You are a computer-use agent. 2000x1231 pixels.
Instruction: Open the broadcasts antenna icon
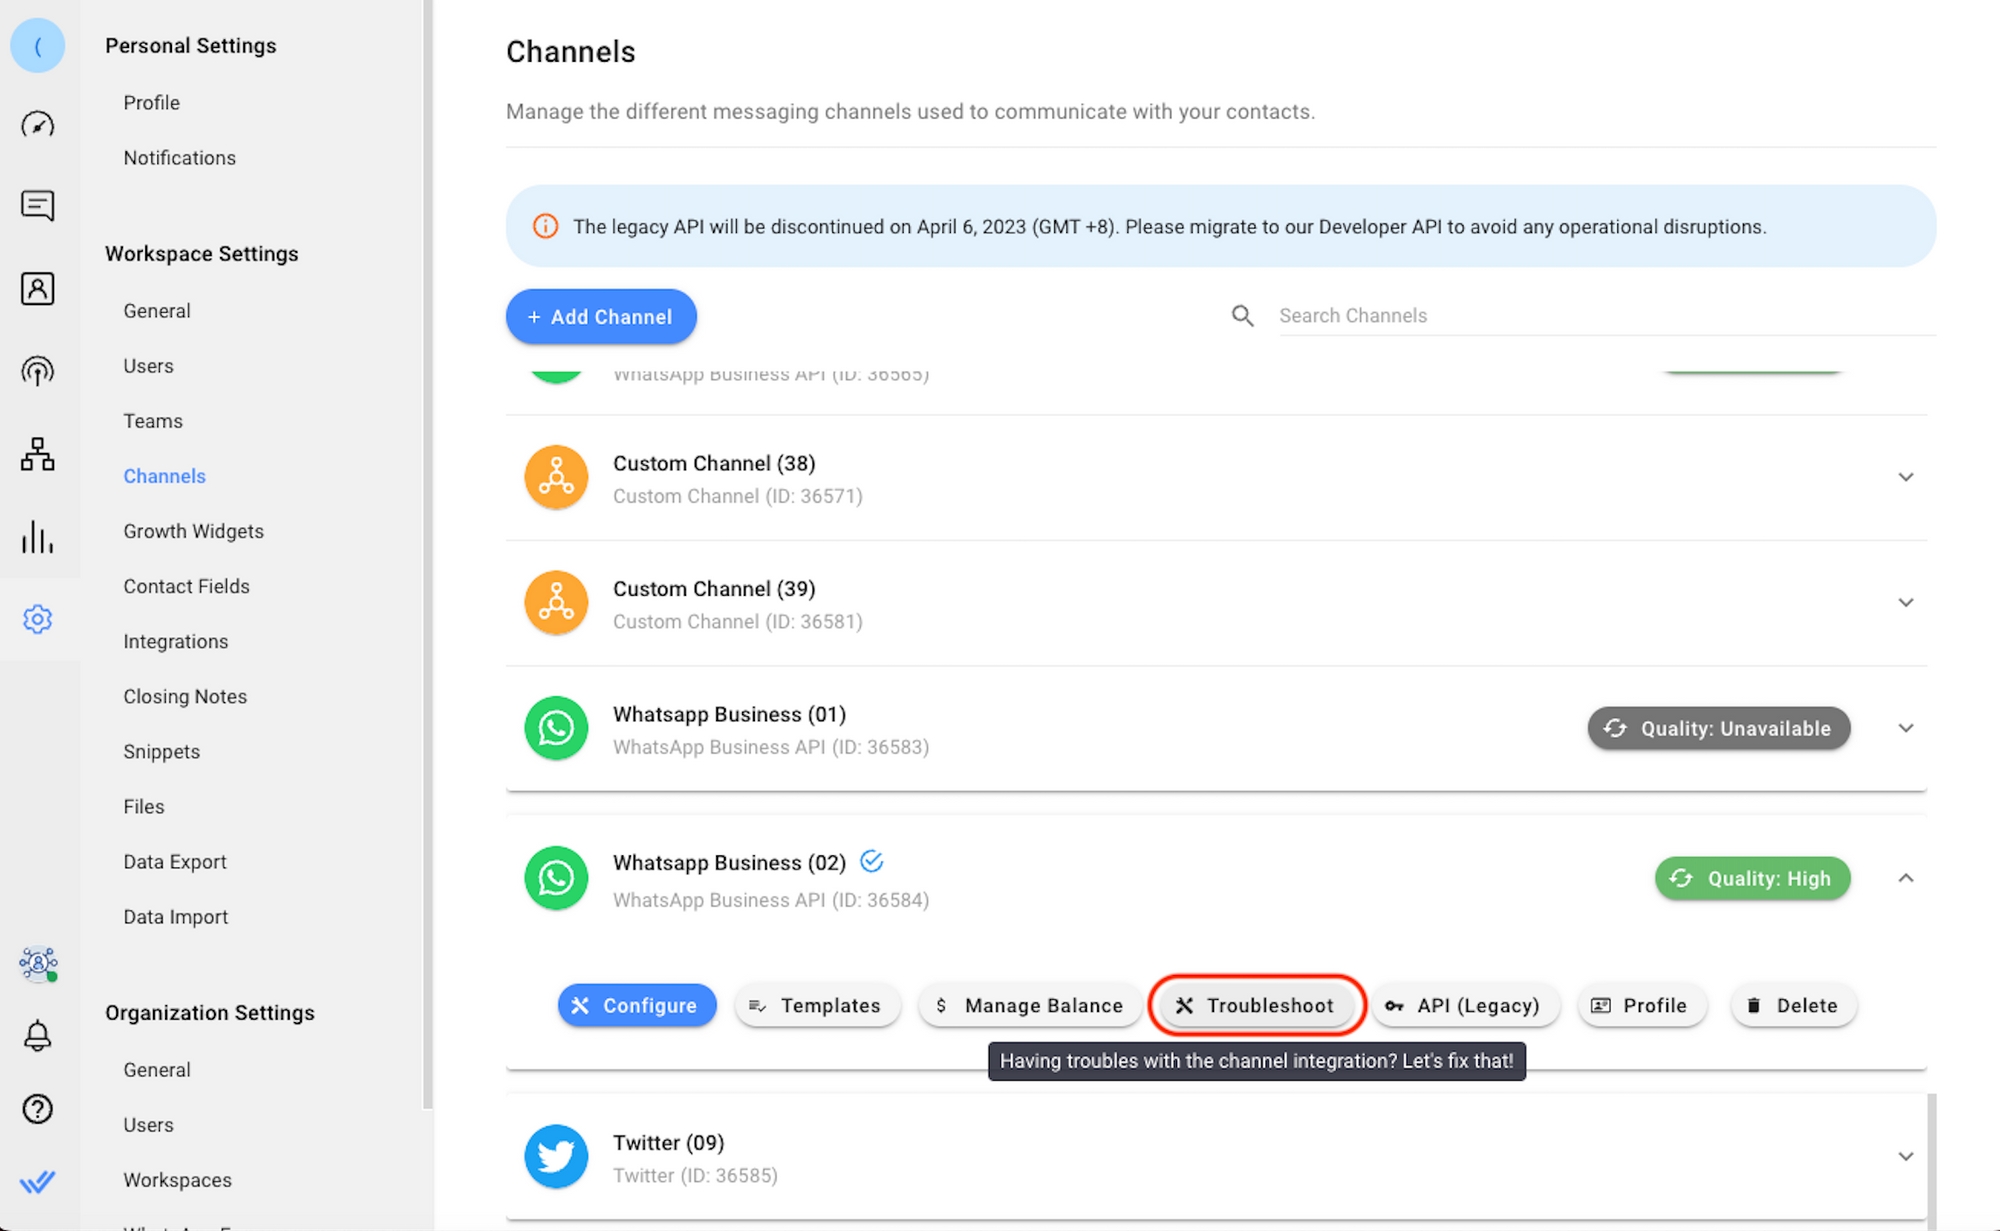coord(37,371)
